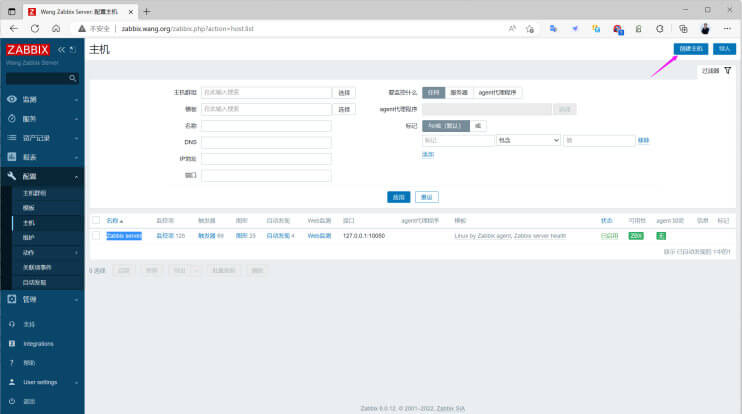
Task: Tick the select-all checkbox in table header
Action: (x=96, y=220)
